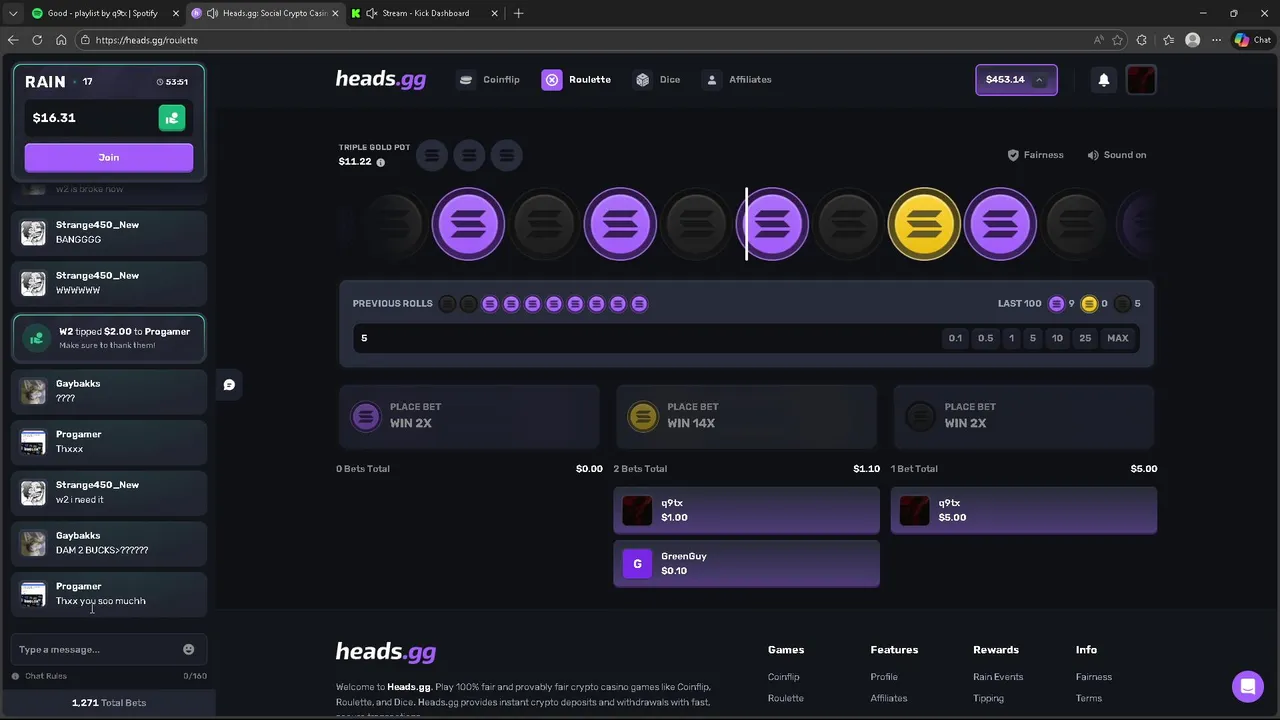Select the 25 bet preset

(x=1085, y=338)
